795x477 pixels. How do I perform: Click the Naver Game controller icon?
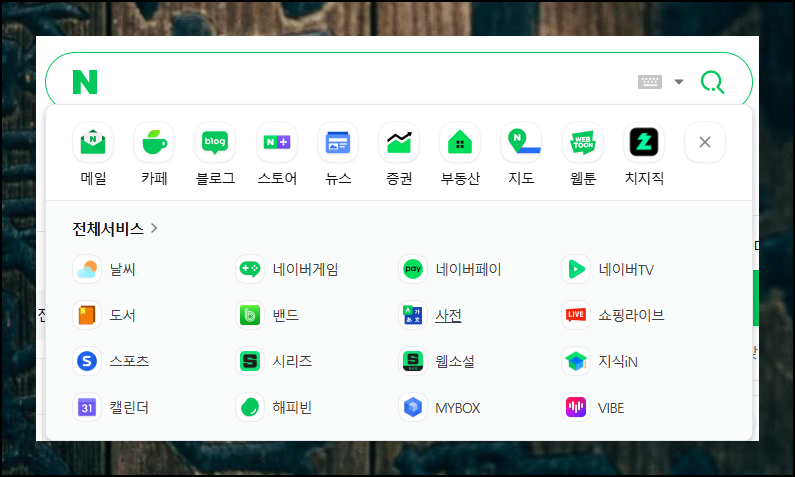point(250,269)
